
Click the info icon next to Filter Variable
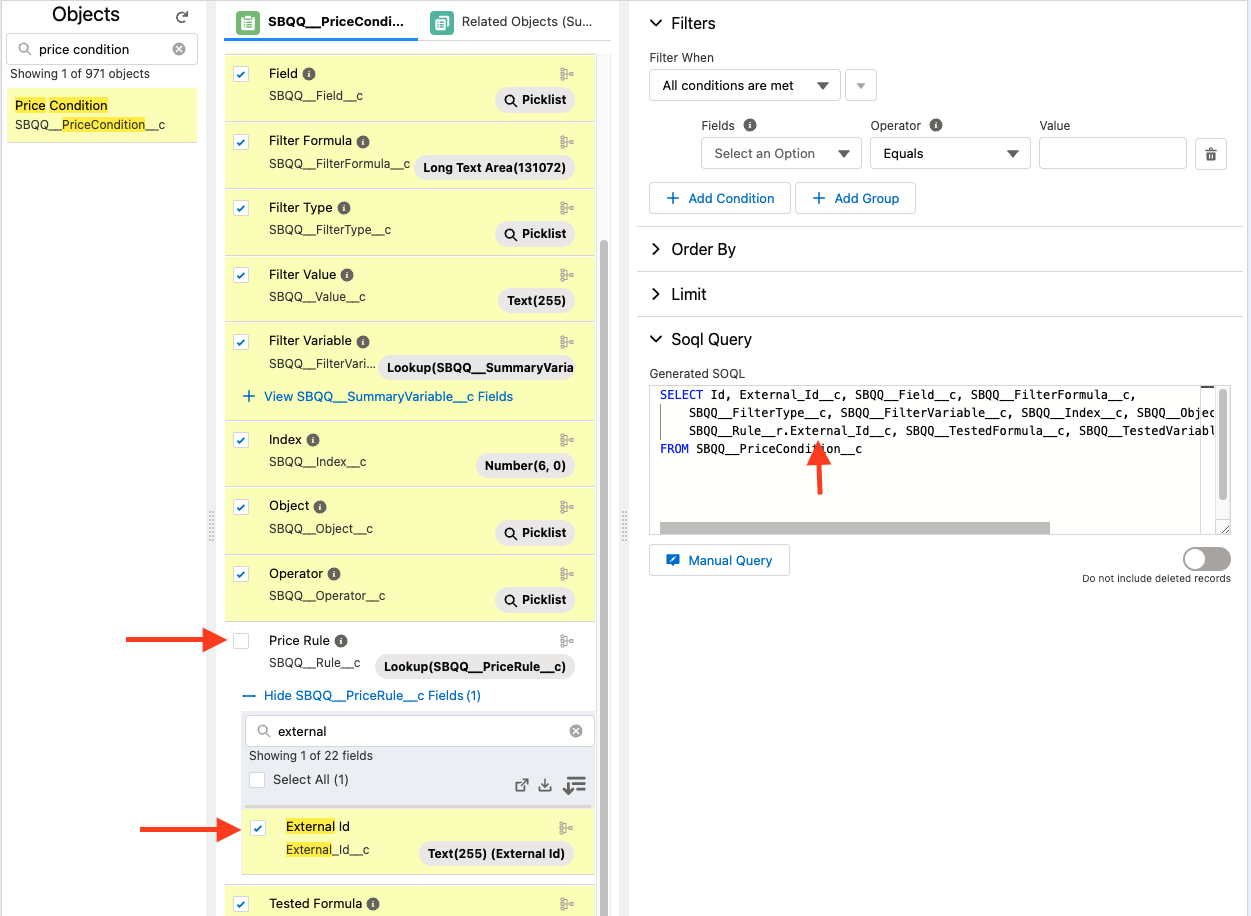coord(363,342)
